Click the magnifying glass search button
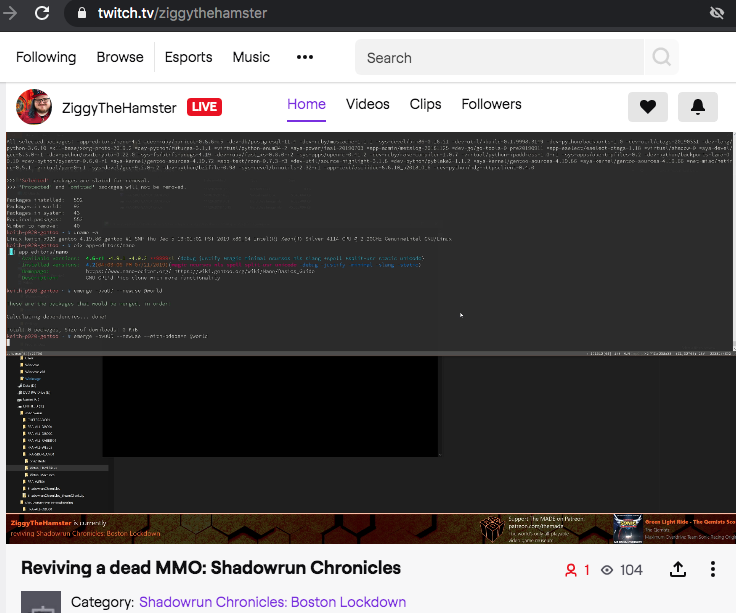736x613 pixels. coord(661,57)
